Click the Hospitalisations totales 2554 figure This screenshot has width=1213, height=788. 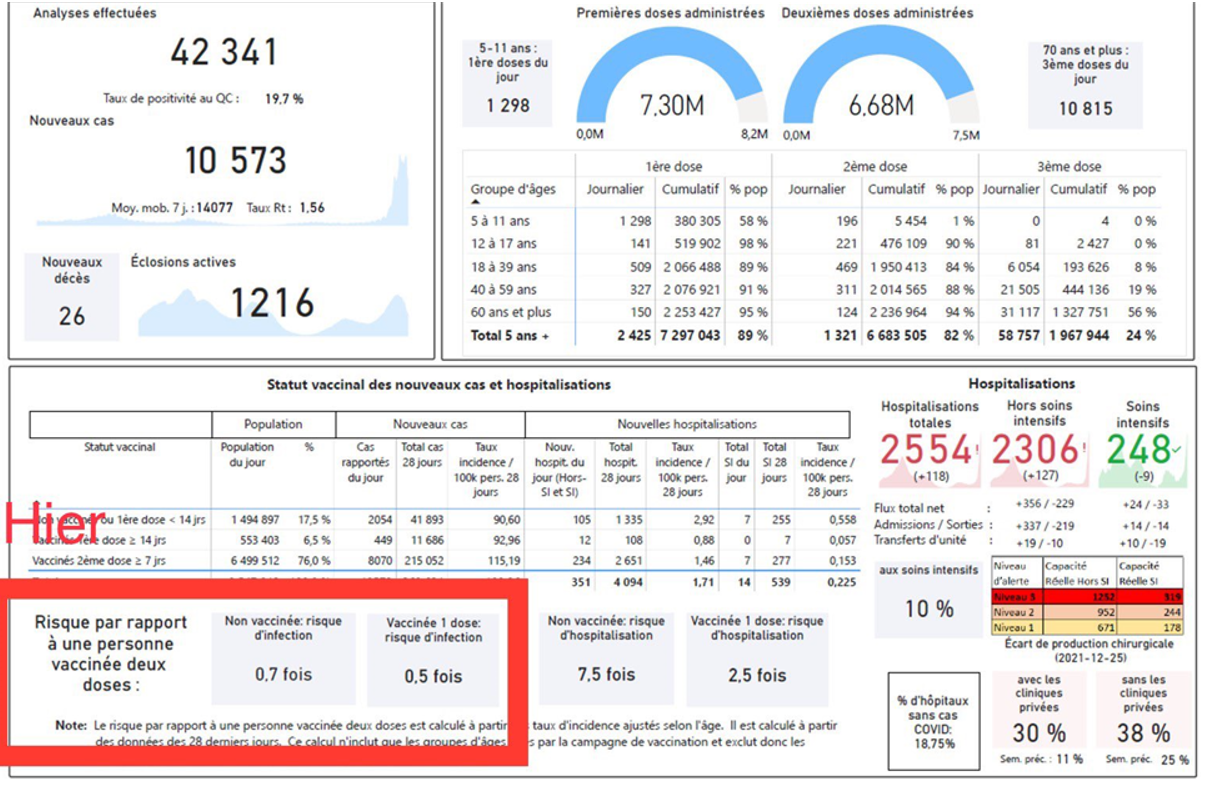[x=930, y=451]
